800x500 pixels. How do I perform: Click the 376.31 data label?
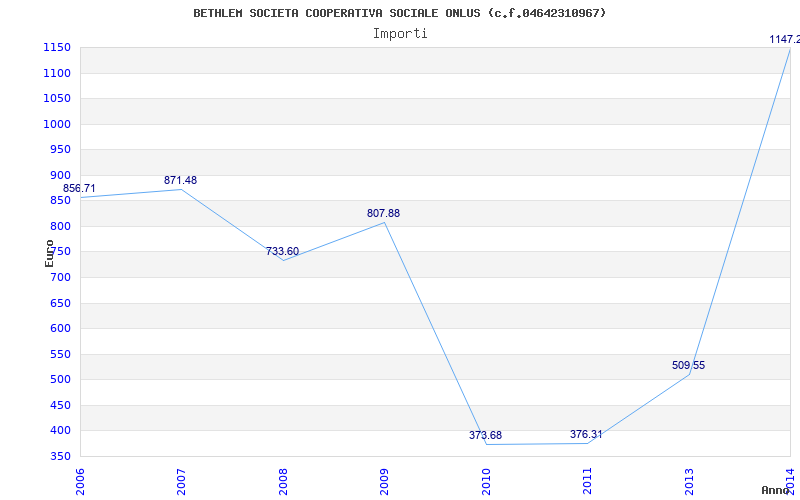pyautogui.click(x=586, y=434)
